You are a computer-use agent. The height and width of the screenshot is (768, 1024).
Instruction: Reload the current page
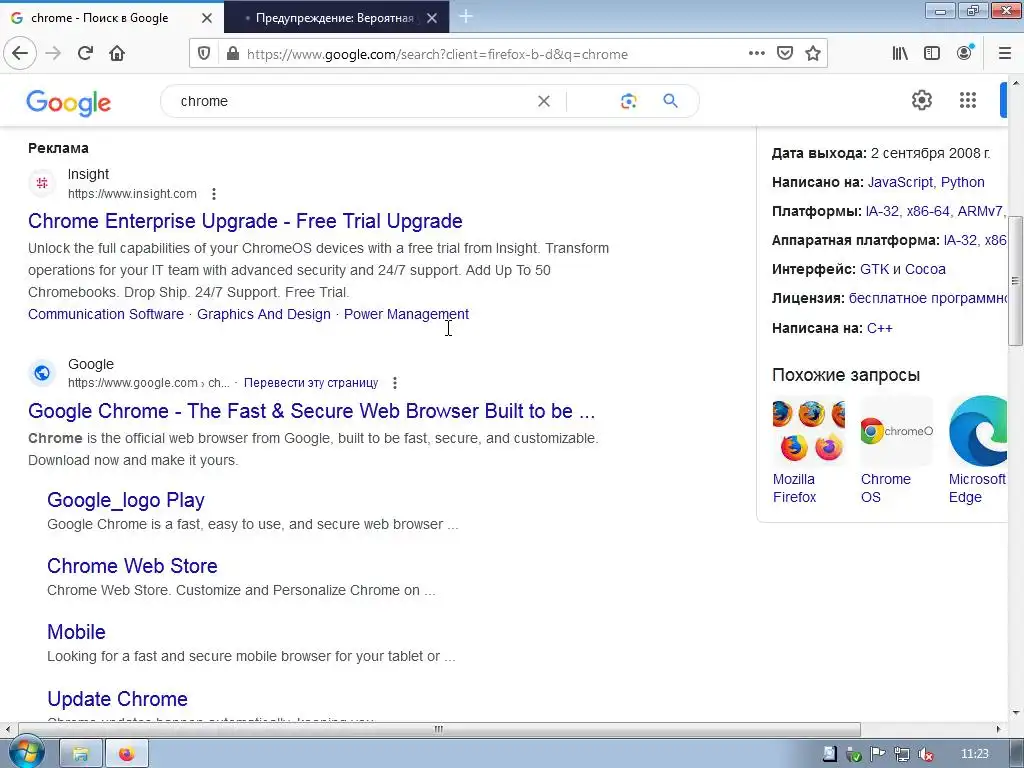pos(85,53)
